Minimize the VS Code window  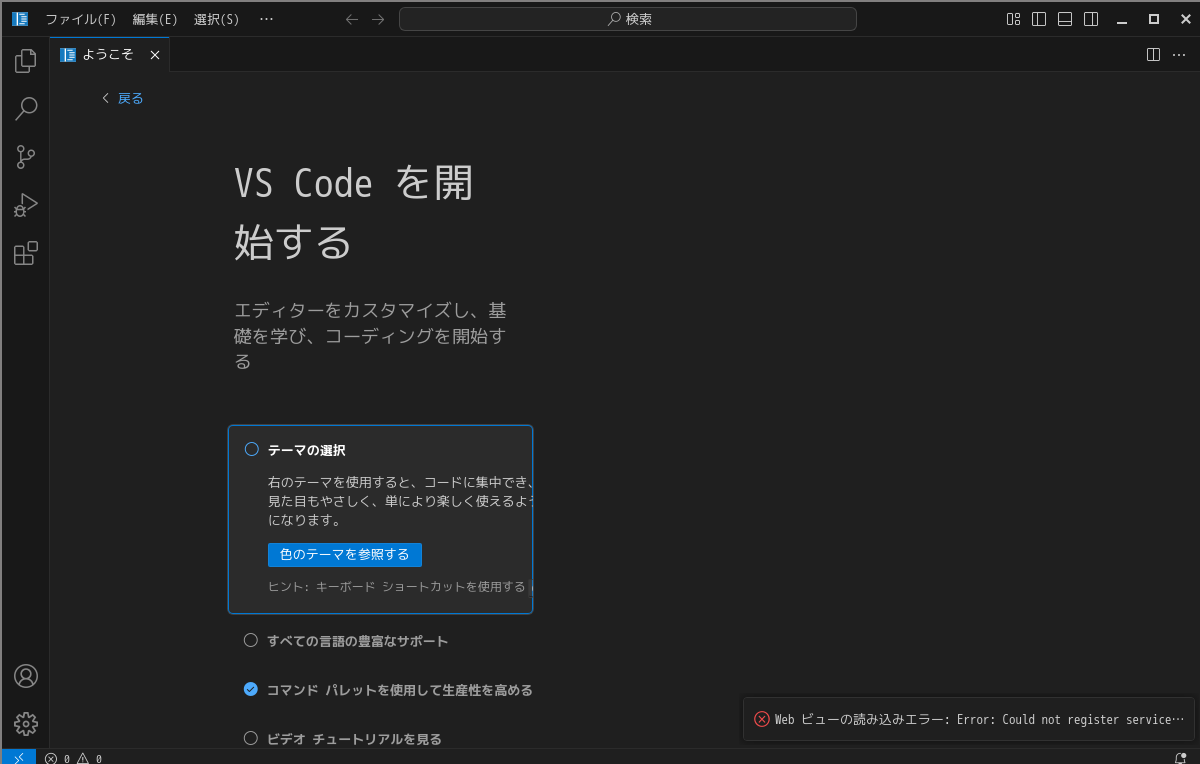[1122, 19]
